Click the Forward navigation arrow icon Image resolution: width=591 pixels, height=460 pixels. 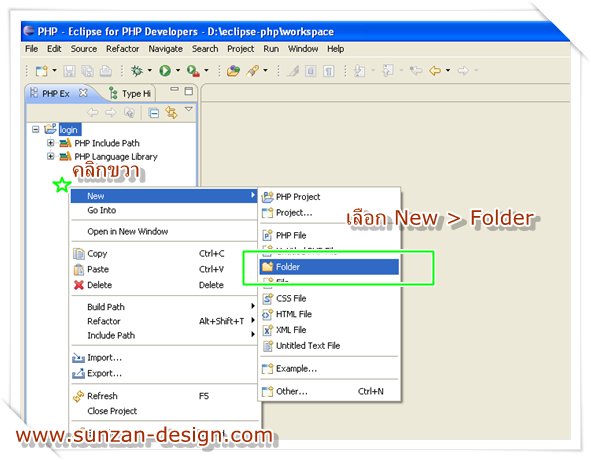(463, 71)
